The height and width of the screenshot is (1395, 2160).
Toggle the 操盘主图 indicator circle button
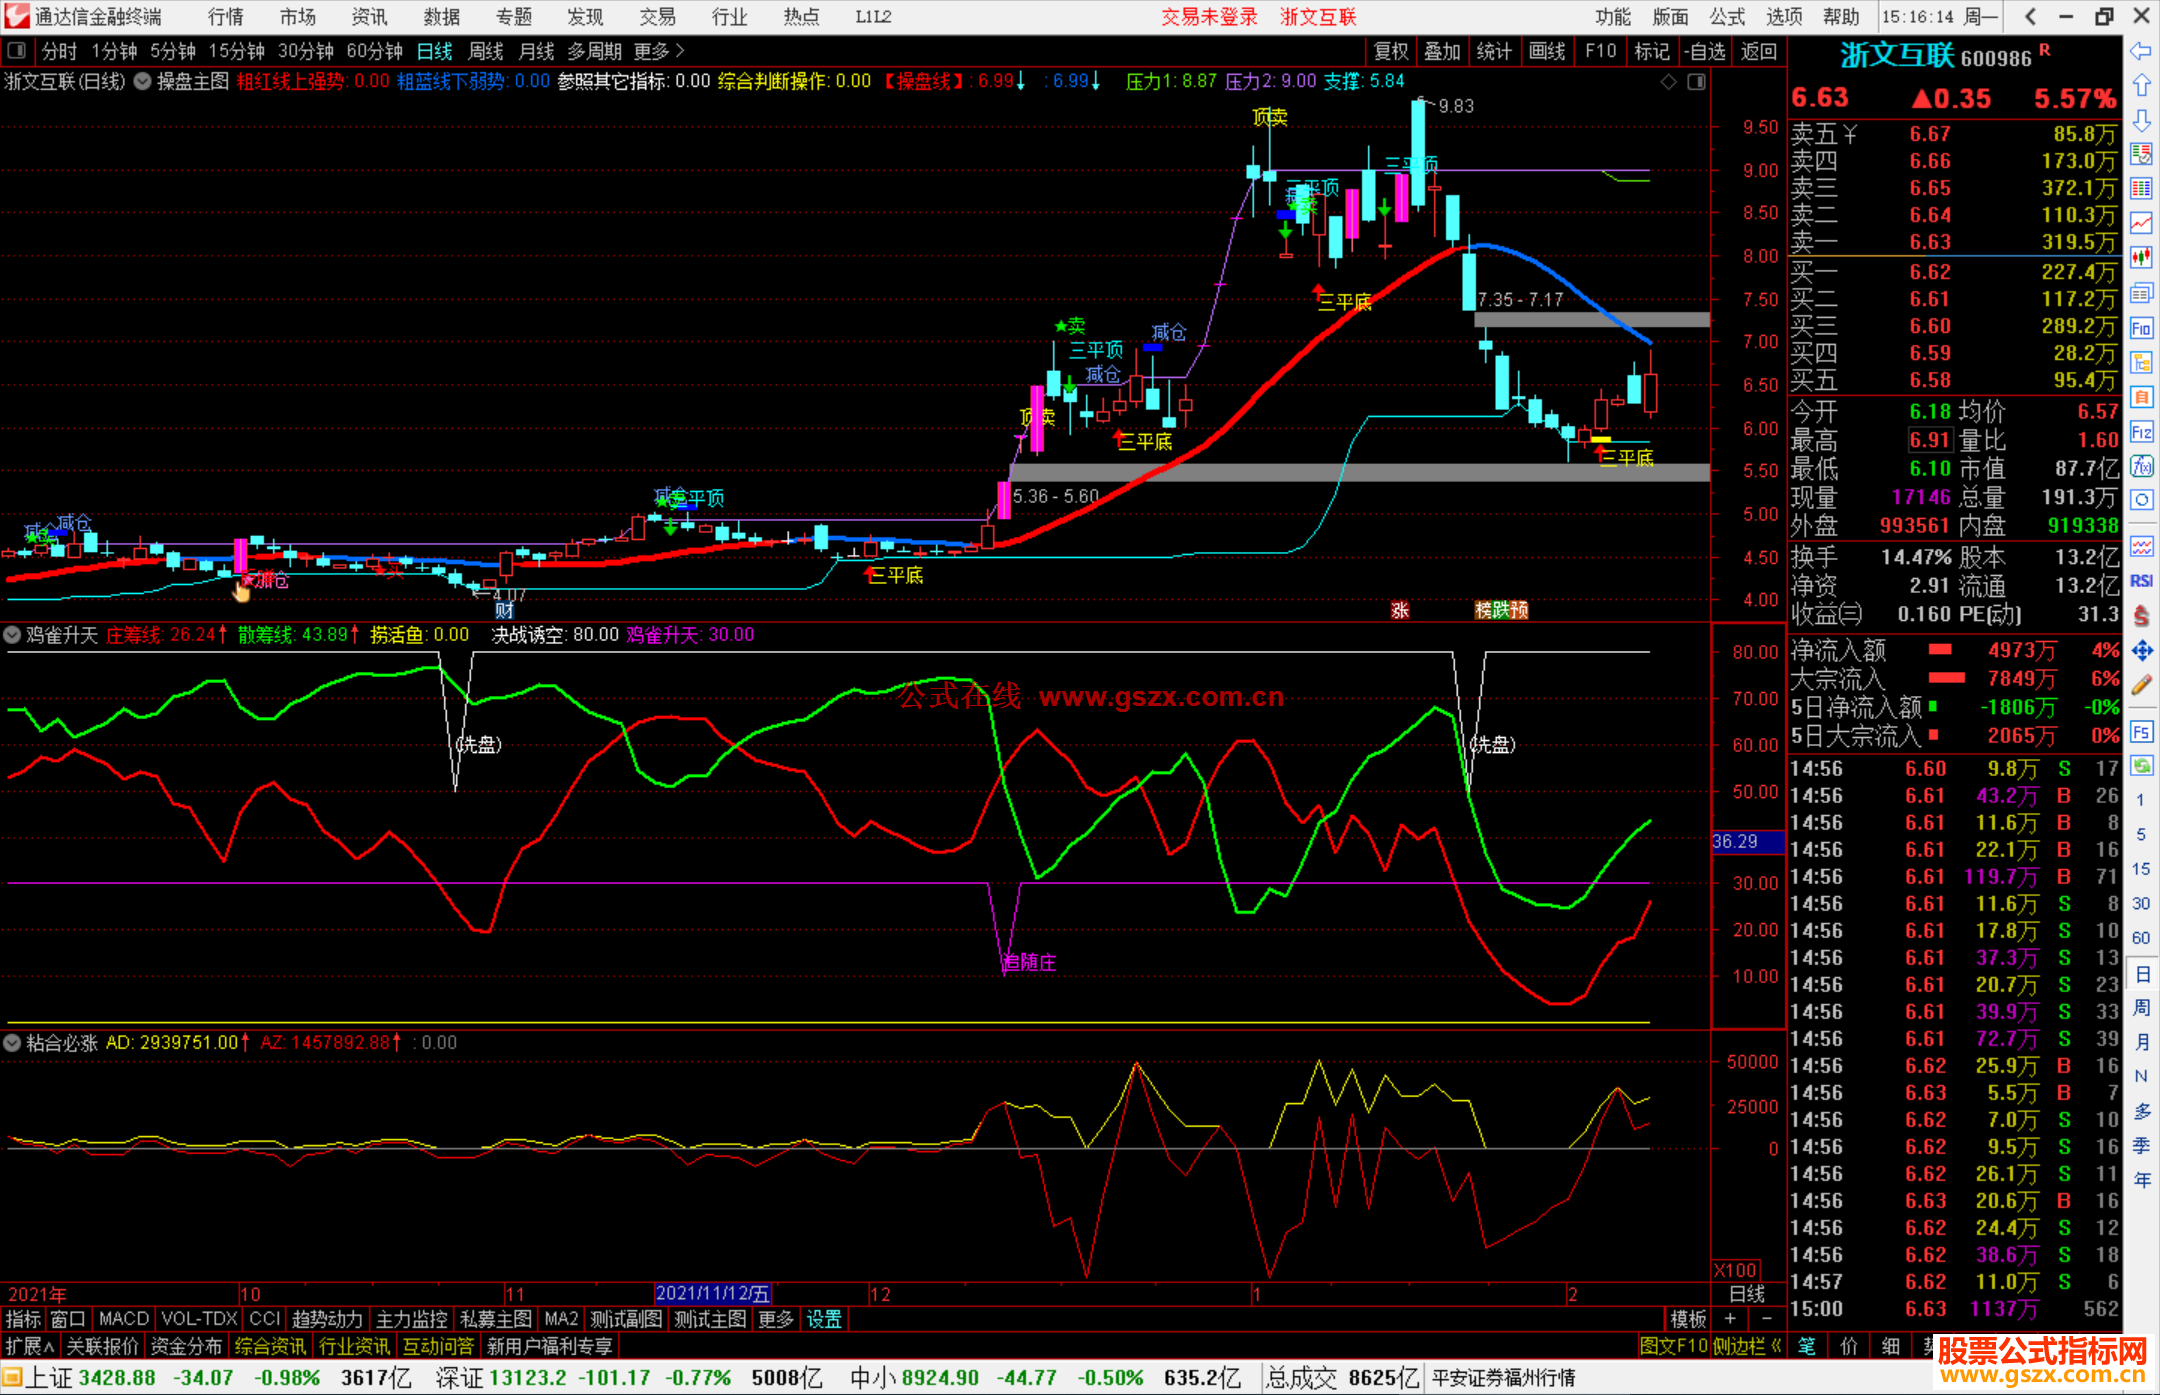coord(143,82)
